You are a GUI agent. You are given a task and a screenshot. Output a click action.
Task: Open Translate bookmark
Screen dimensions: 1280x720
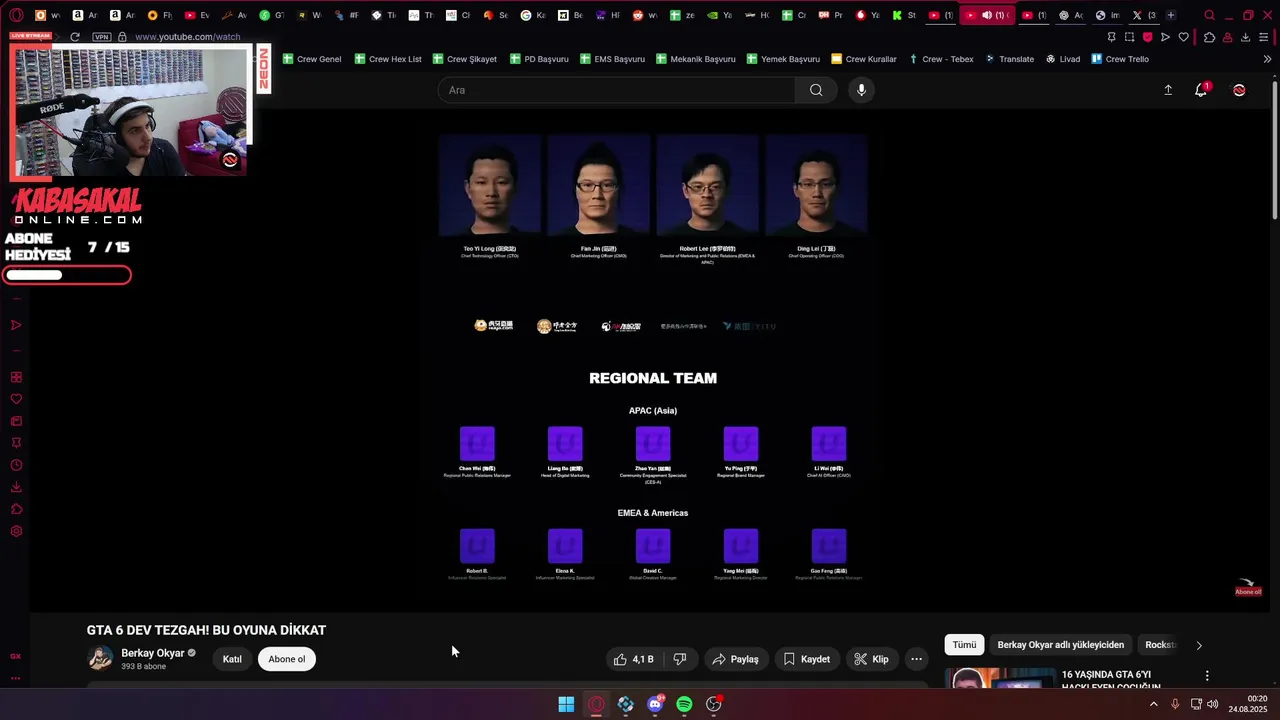[x=1009, y=59]
